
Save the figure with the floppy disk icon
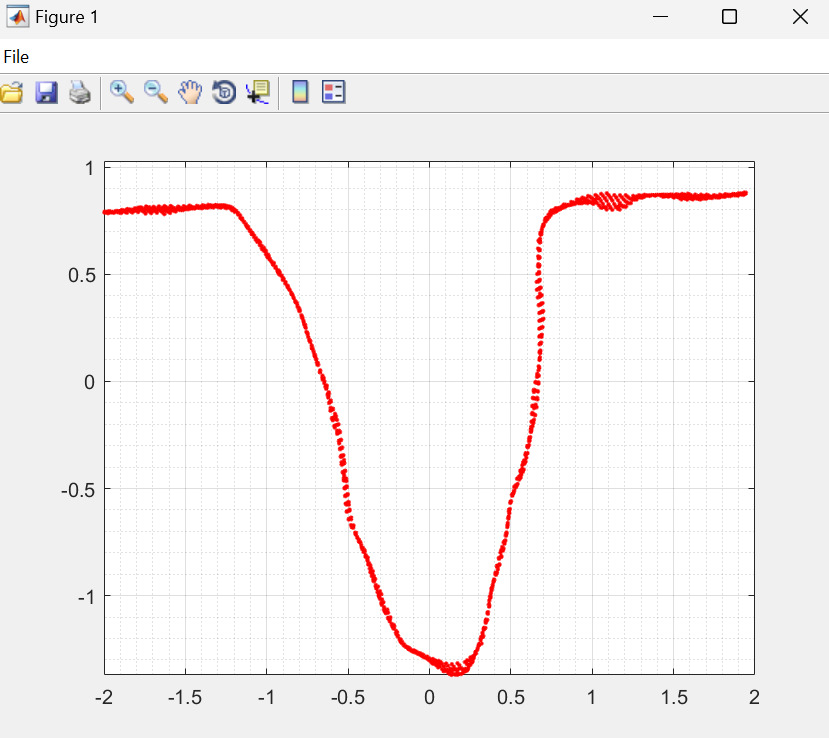point(46,93)
